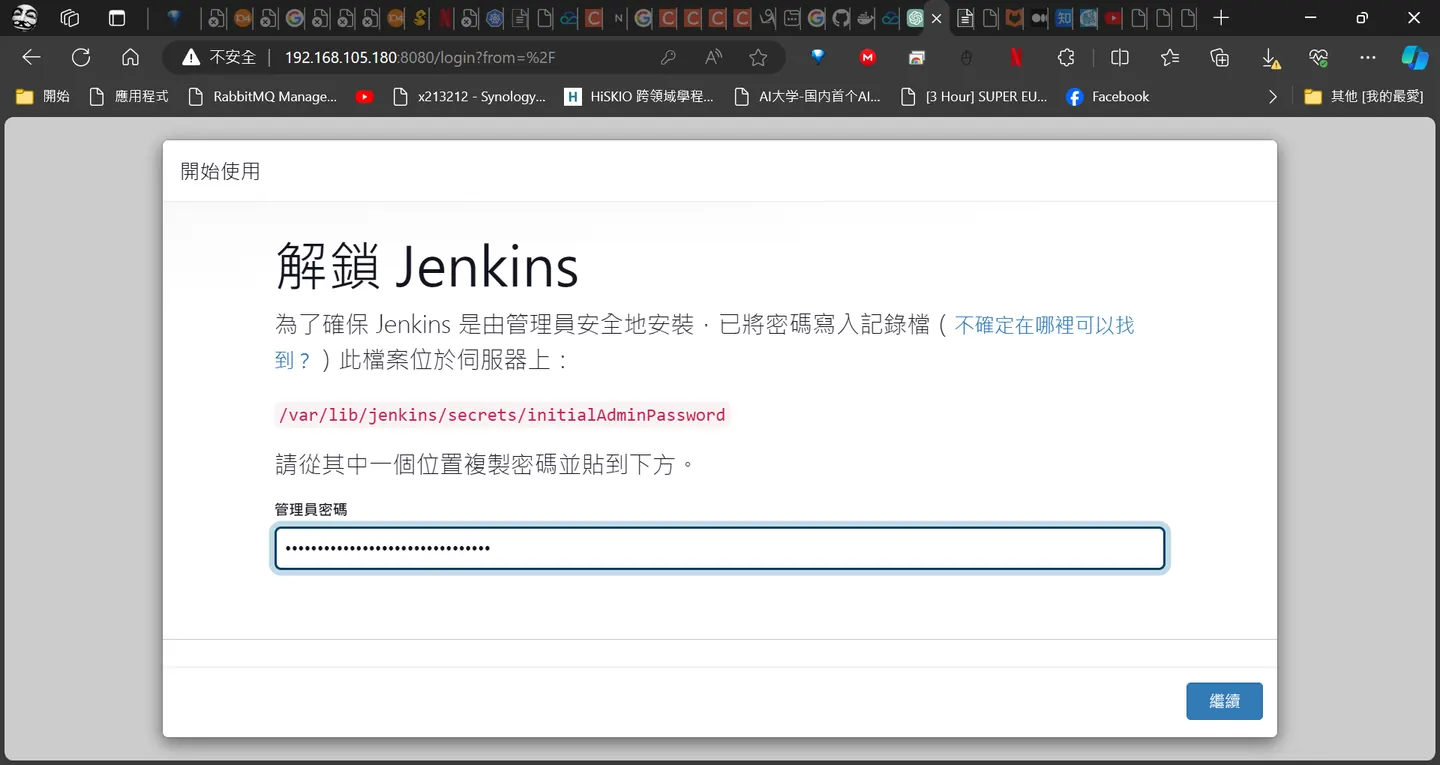Switch to the Docker whale tab
Viewport: 1440px width, 765px height.
pyautogui.click(x=866, y=18)
